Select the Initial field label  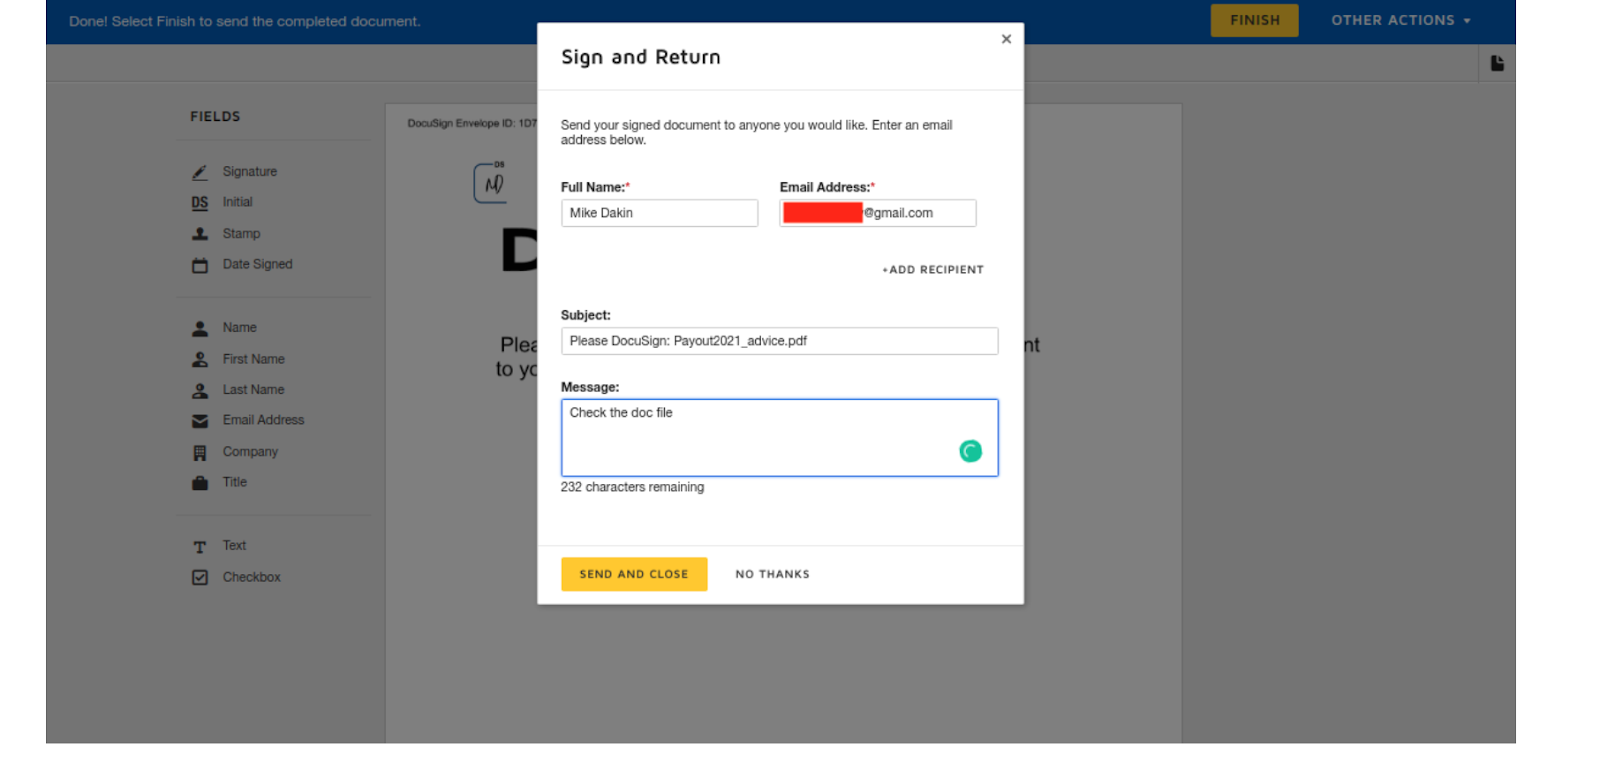point(238,202)
